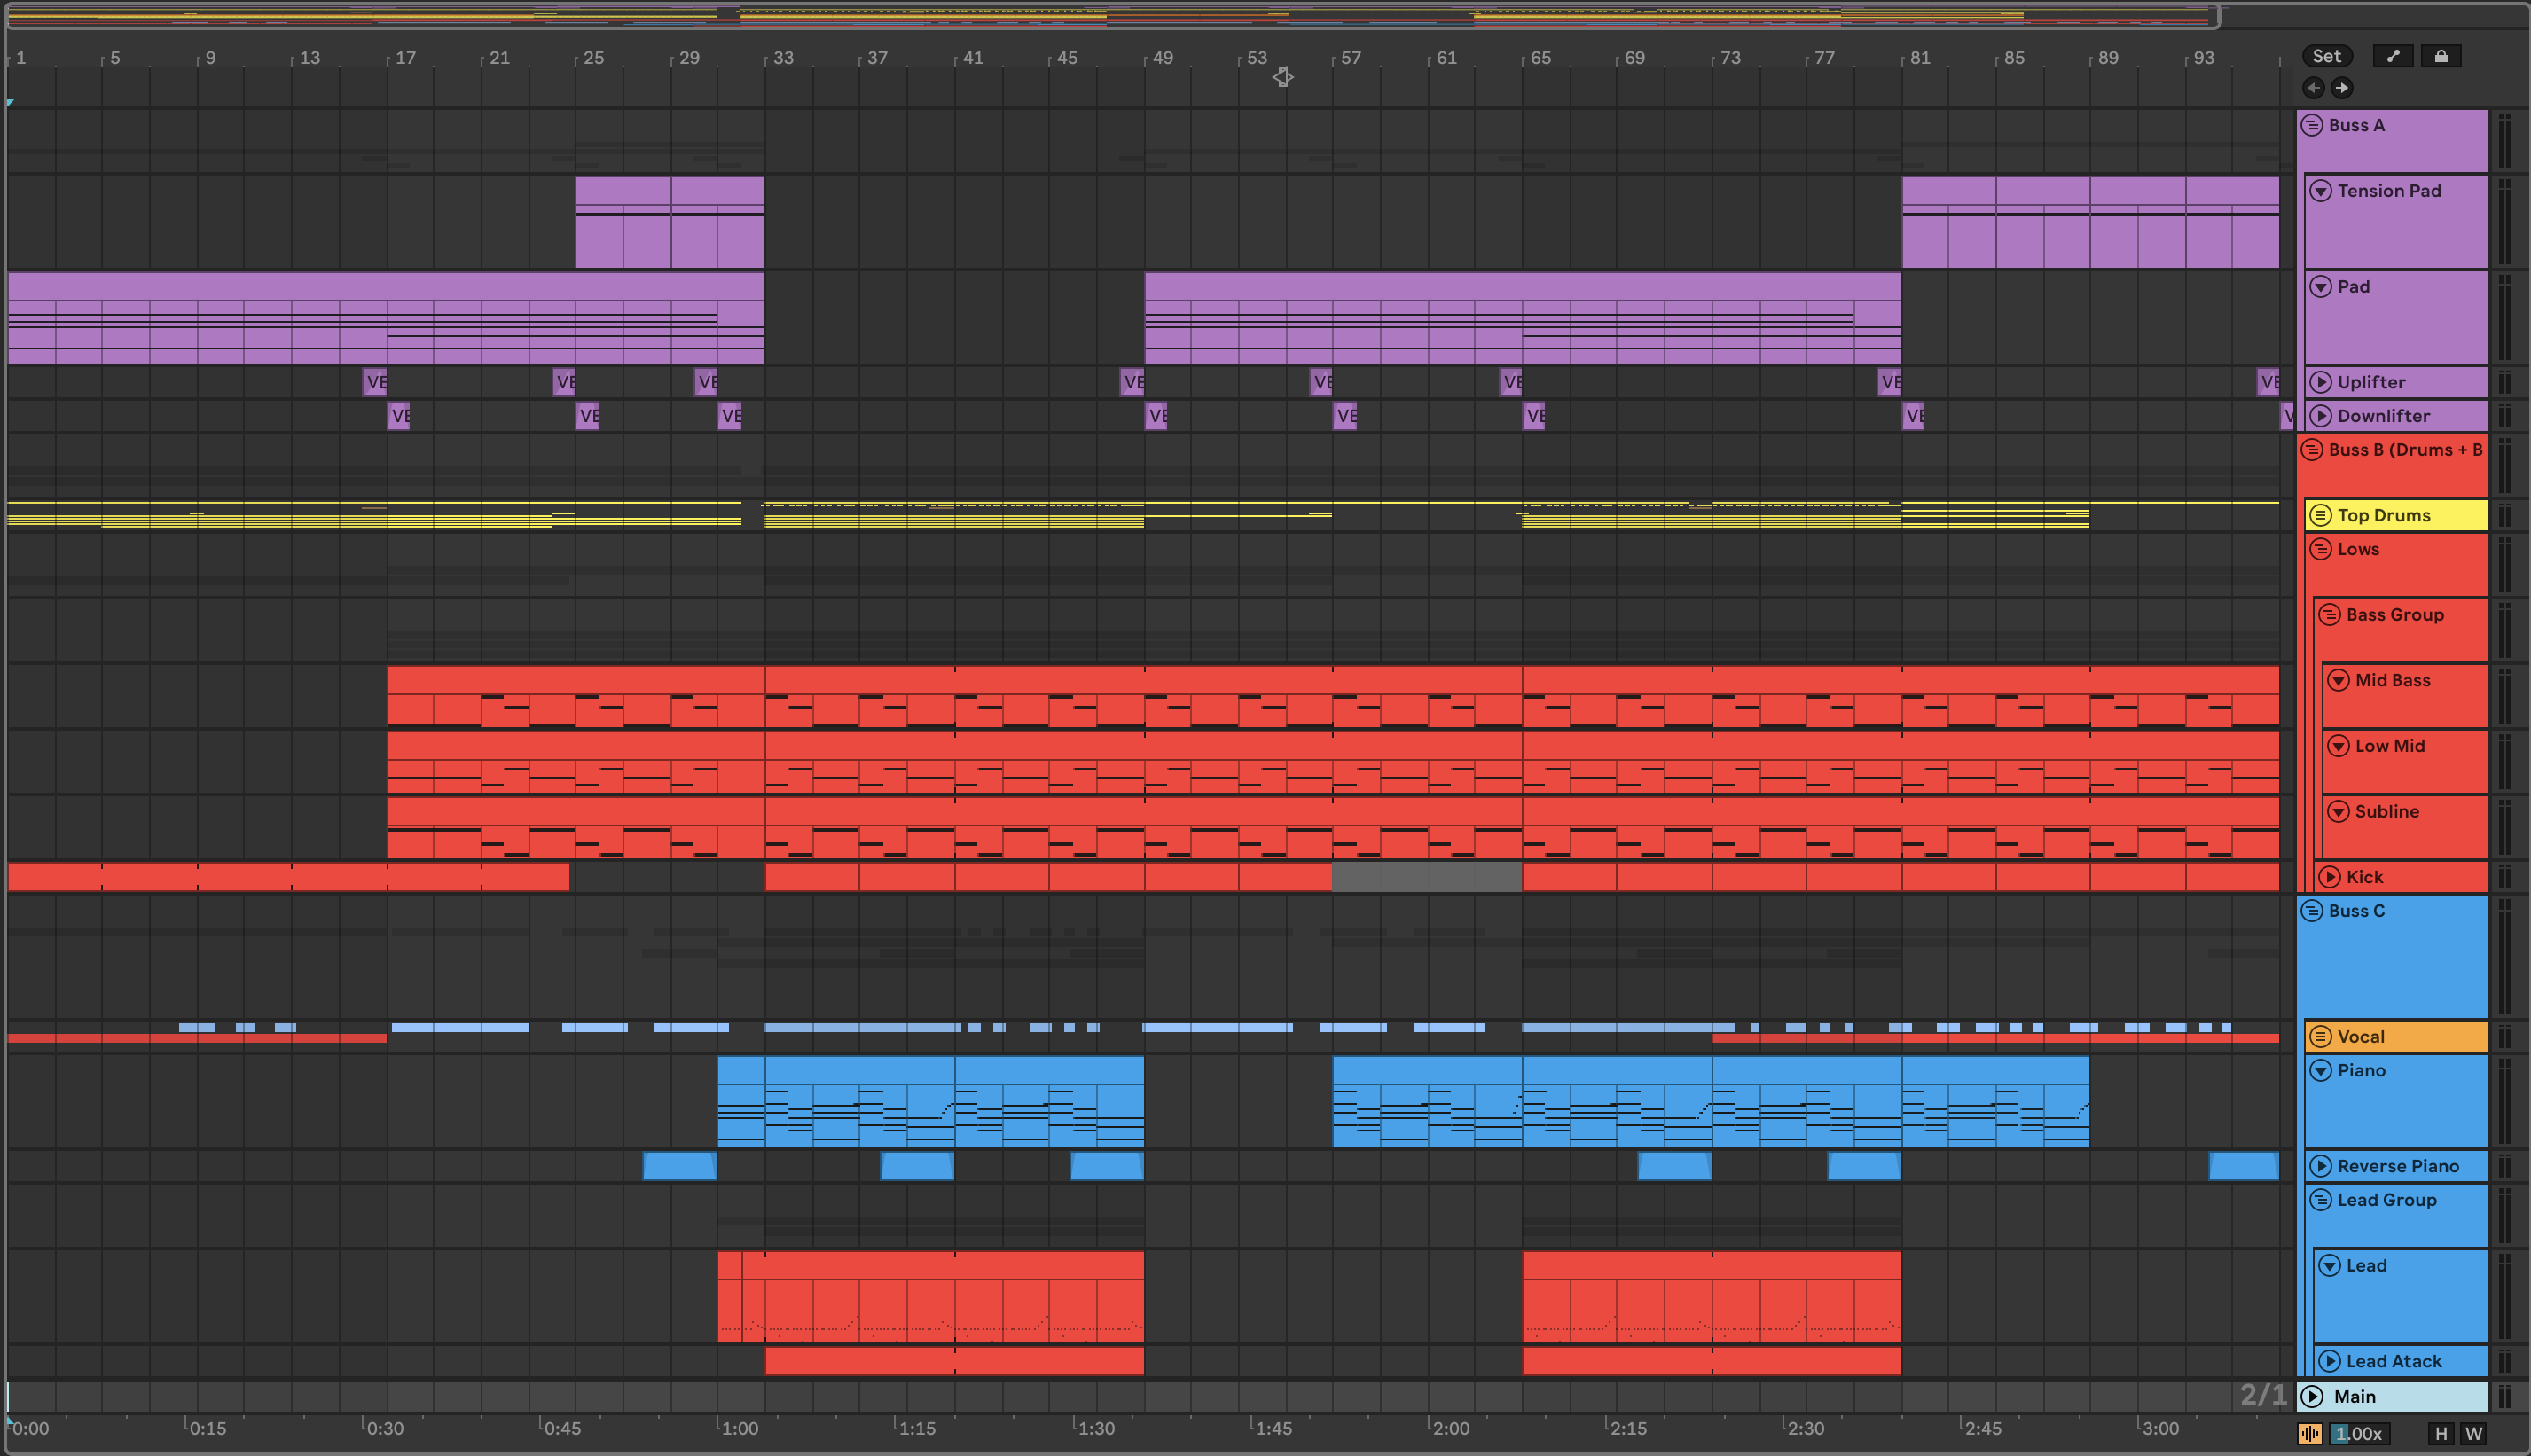Fold the Top Drums group icon
Viewport: 2531px width, 1456px height.
[2321, 515]
